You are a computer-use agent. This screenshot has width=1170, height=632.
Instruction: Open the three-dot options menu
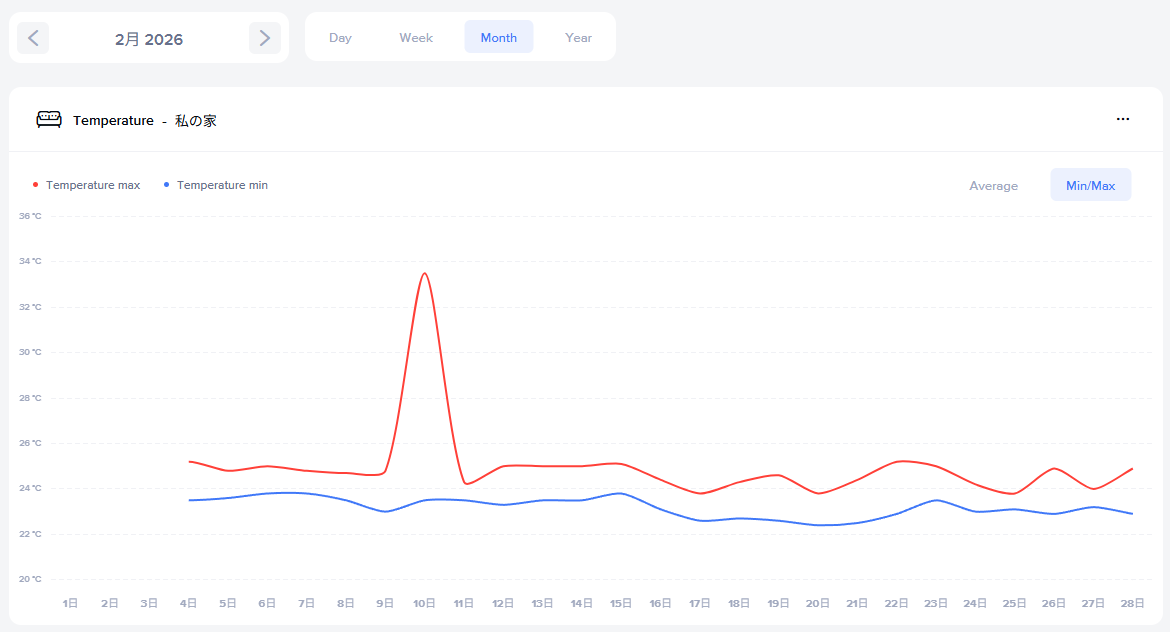pos(1122,120)
